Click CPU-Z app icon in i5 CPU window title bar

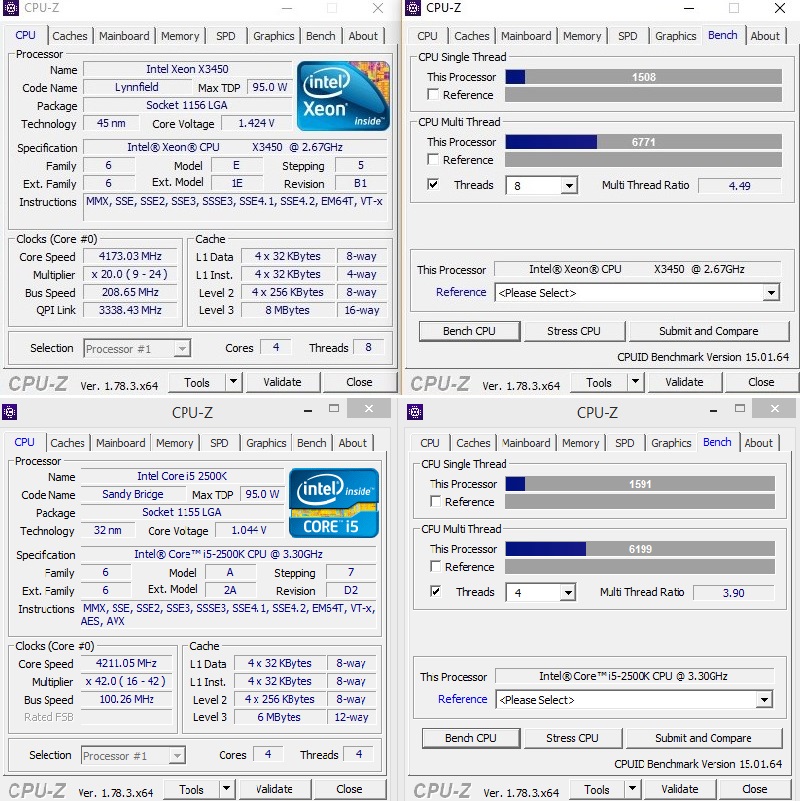[x=10, y=412]
